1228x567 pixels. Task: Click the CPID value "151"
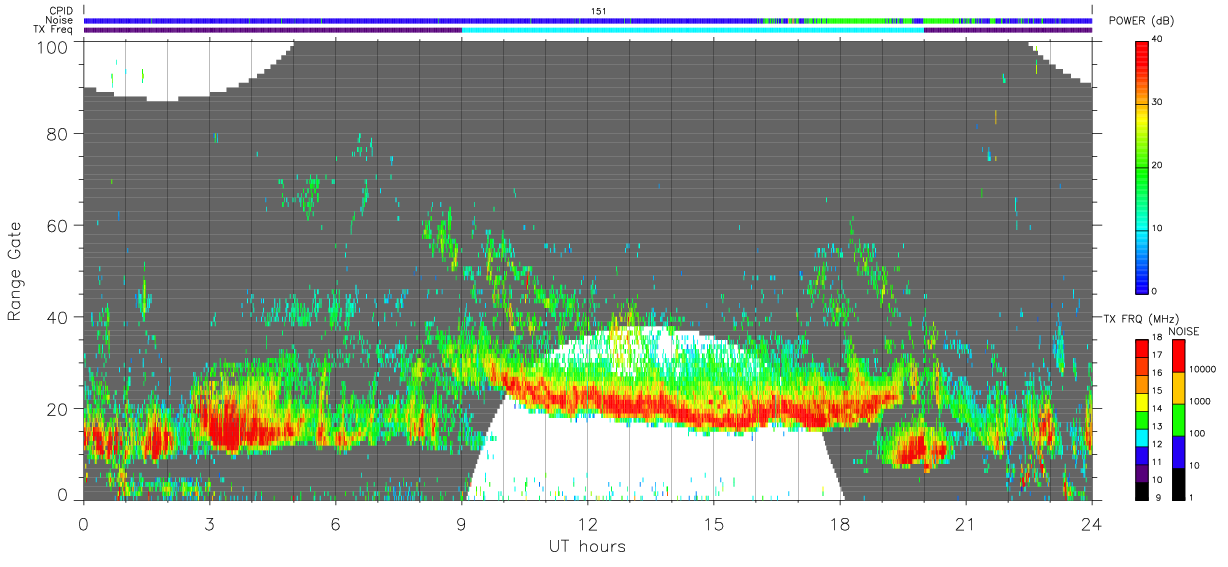point(598,11)
